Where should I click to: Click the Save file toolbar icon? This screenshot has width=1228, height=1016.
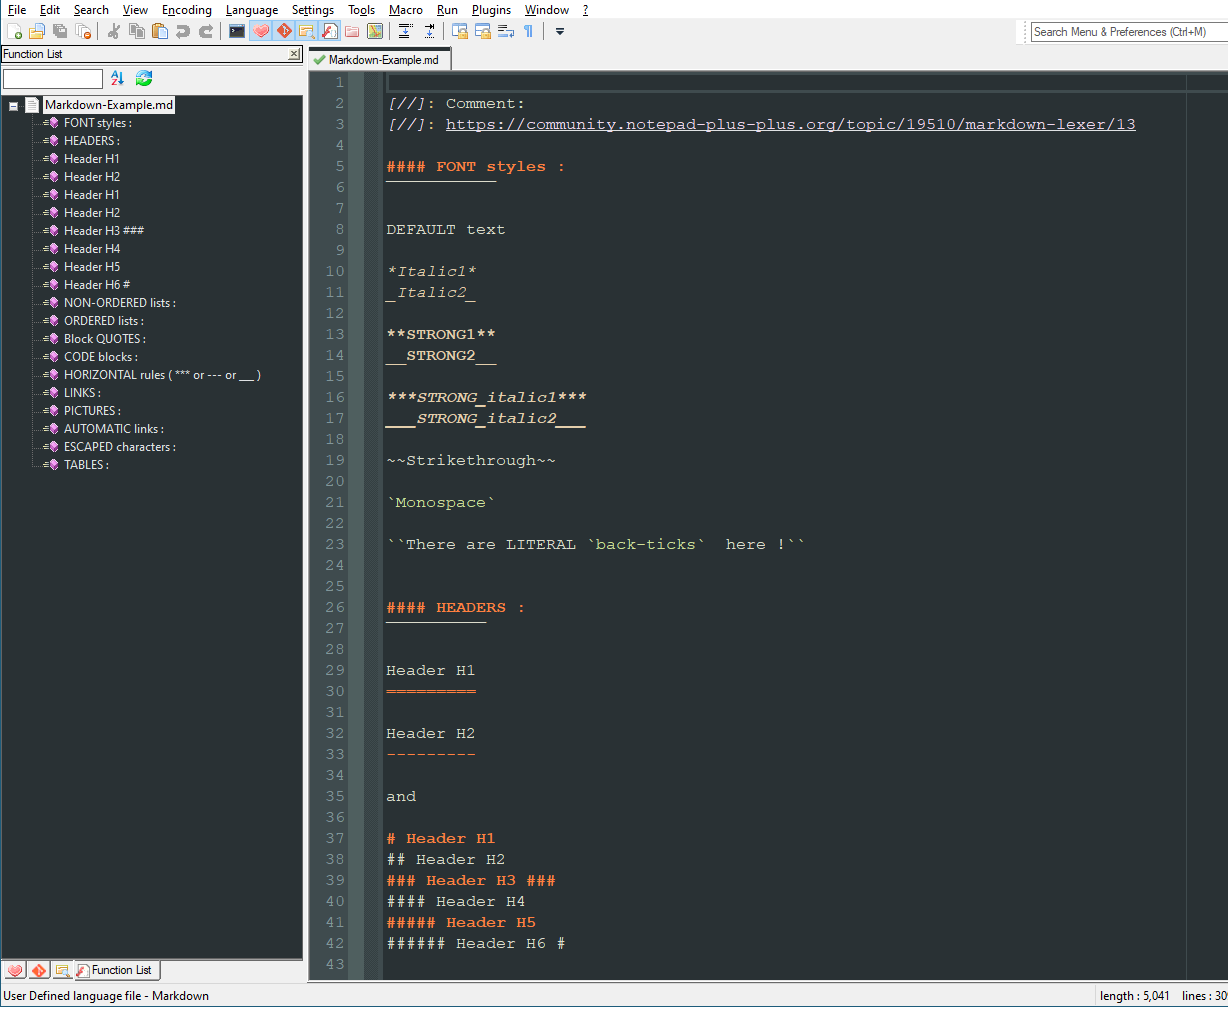[x=60, y=31]
